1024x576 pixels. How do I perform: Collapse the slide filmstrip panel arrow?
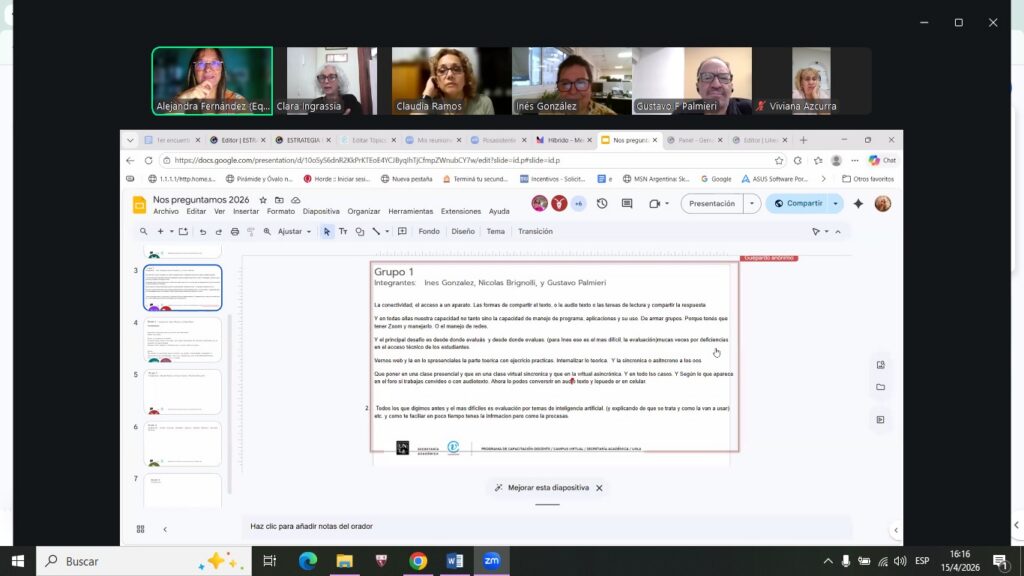(x=165, y=529)
